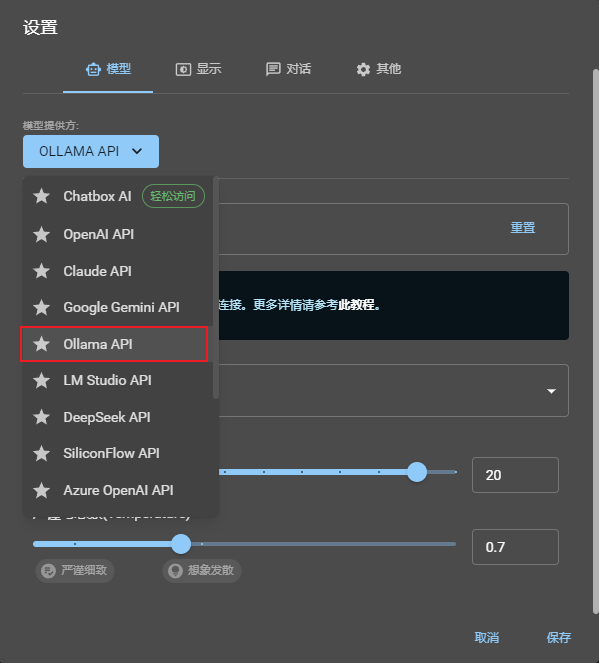Select LM Studio API provider
The image size is (599, 663).
pyautogui.click(x=118, y=381)
